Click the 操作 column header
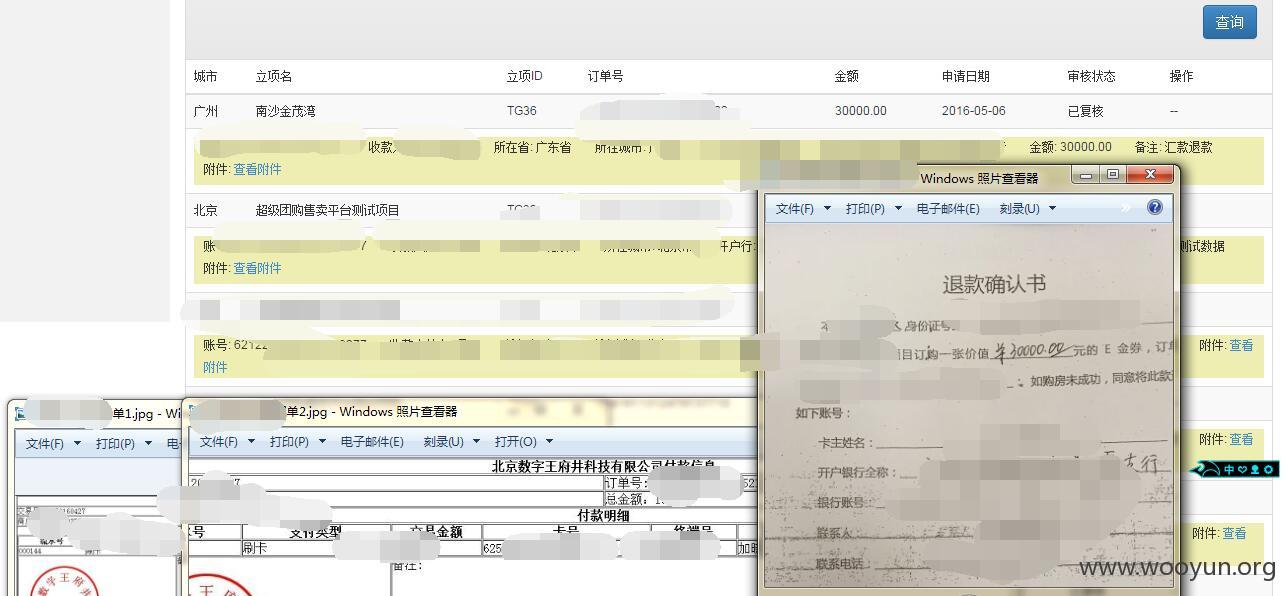1285x596 pixels. (1181, 76)
